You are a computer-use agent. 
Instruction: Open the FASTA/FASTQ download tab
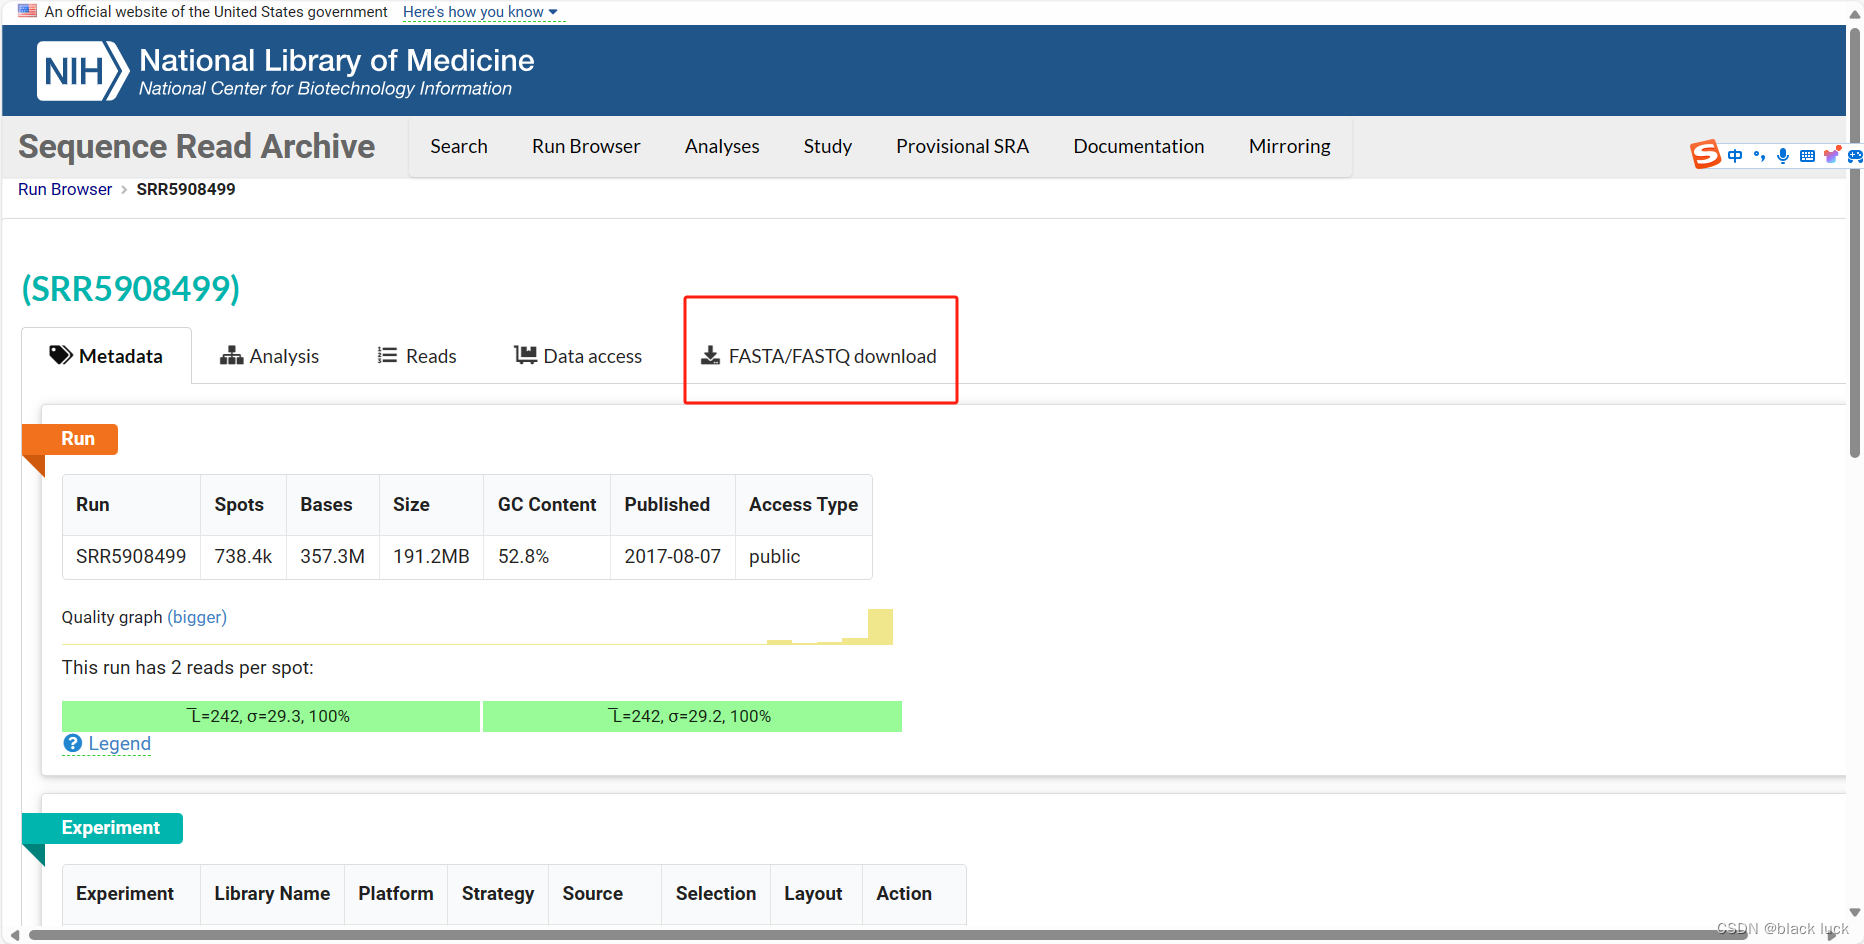point(819,356)
